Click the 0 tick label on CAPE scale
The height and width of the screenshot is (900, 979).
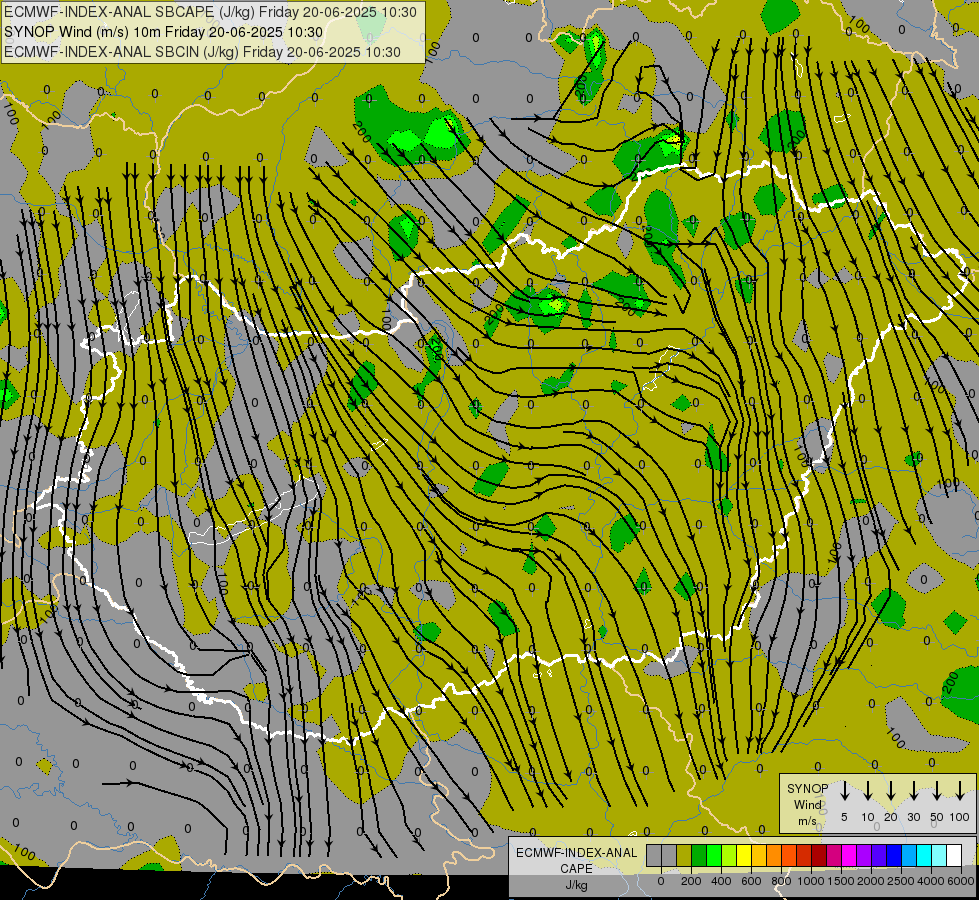click(661, 881)
